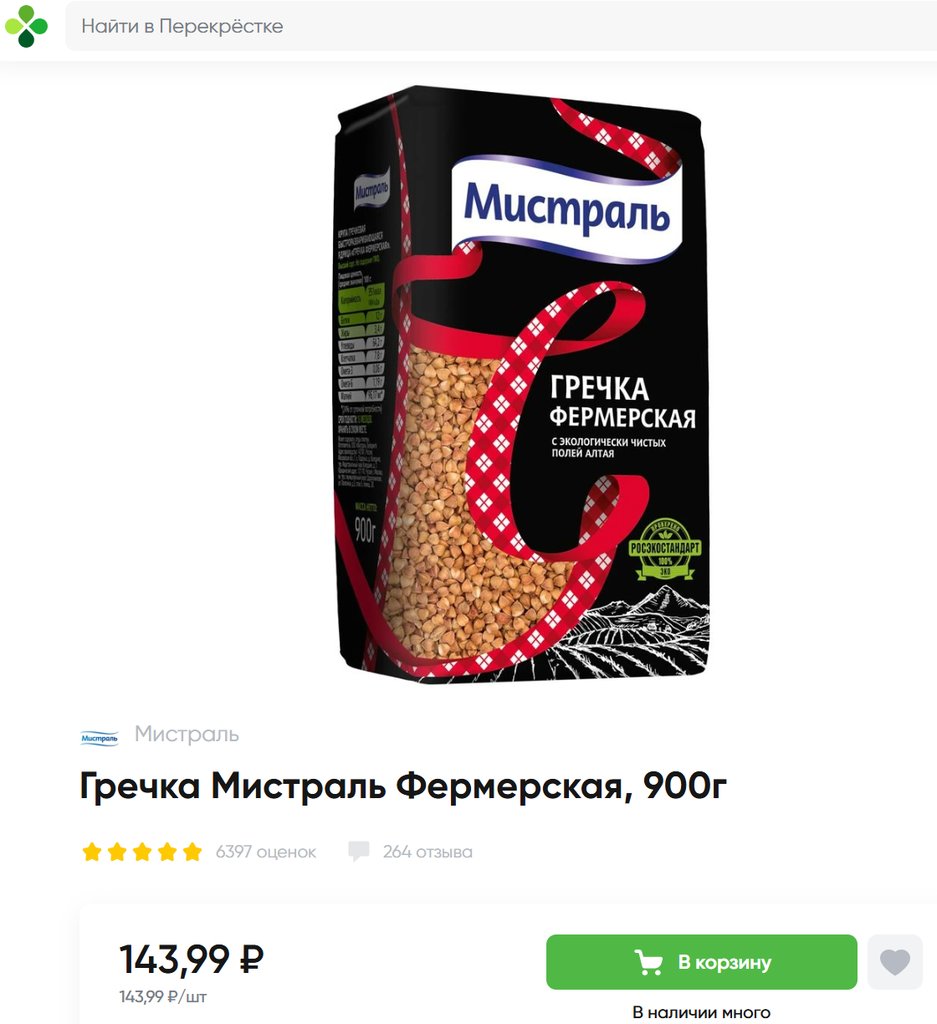Screen dimensions: 937x1024
Task: Click the 143,99 ₽/шт unit price
Action: (x=163, y=997)
